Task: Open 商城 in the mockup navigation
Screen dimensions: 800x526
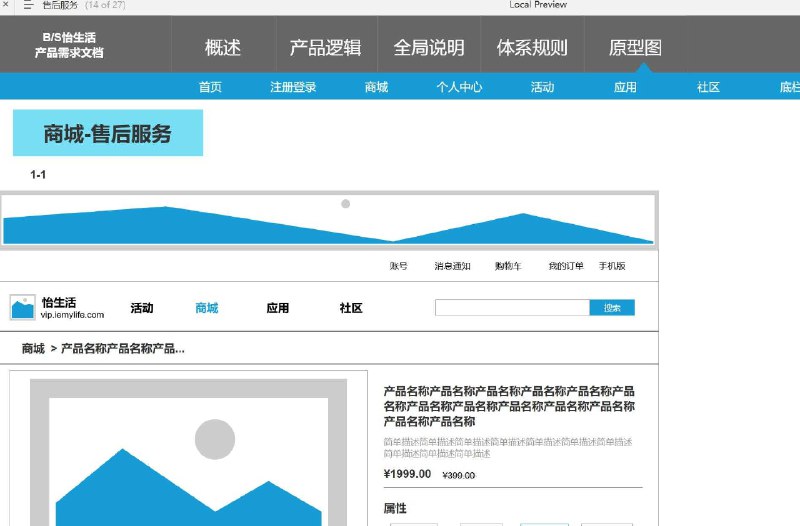Action: [207, 308]
